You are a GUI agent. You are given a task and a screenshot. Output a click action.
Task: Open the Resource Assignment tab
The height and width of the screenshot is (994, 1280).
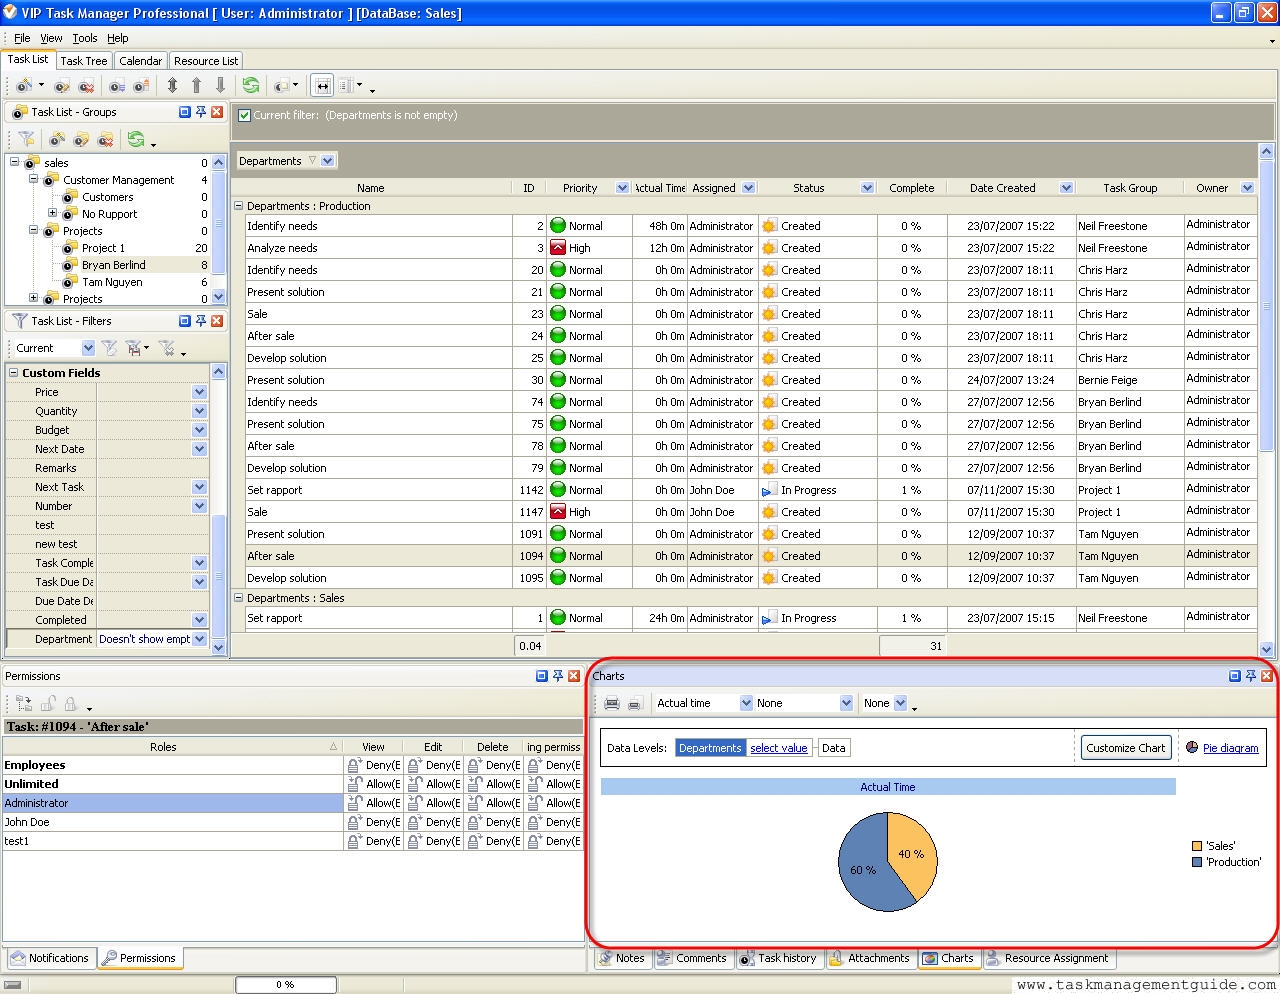(1047, 958)
